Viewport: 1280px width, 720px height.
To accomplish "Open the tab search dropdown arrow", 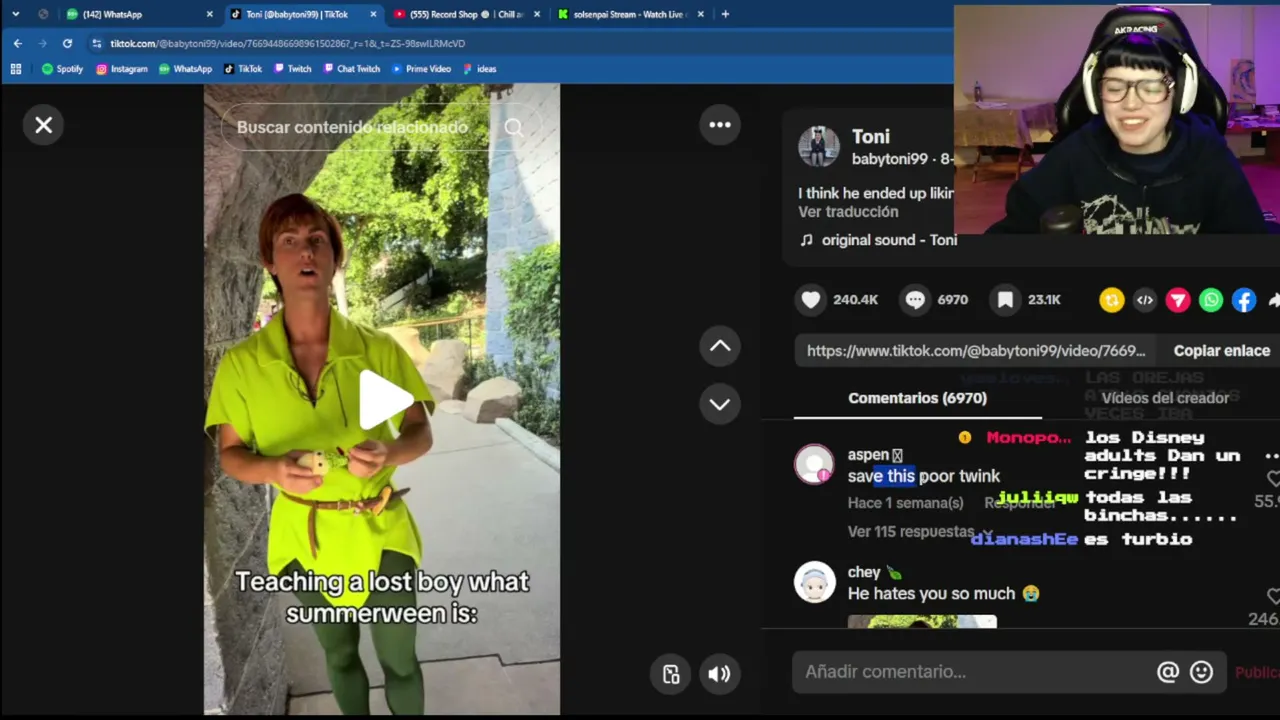I will [15, 14].
